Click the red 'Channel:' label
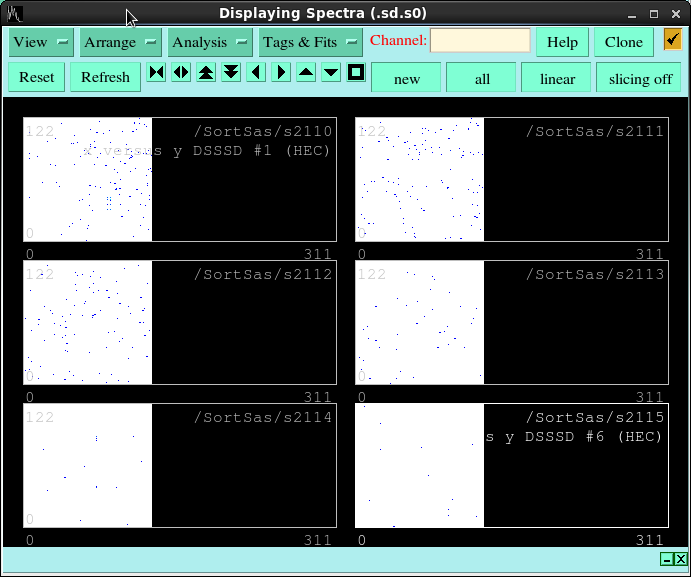The width and height of the screenshot is (691, 577). [x=398, y=41]
